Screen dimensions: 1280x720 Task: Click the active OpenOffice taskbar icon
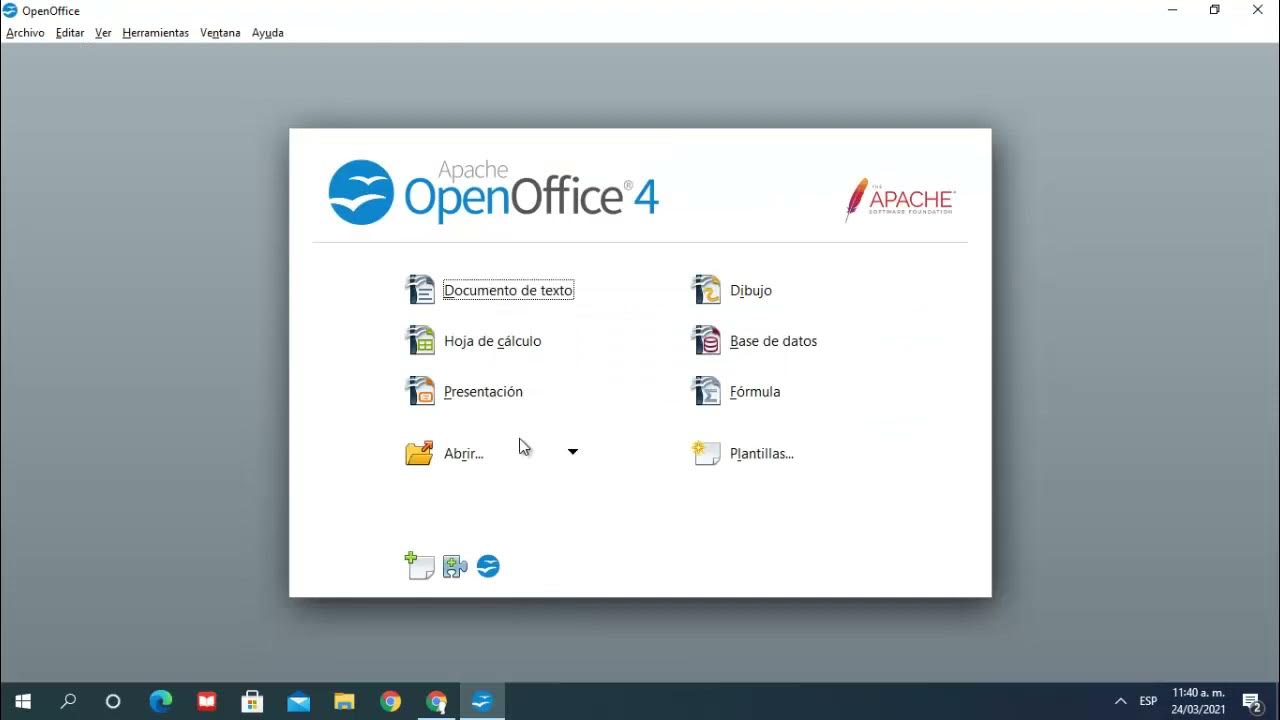point(482,701)
